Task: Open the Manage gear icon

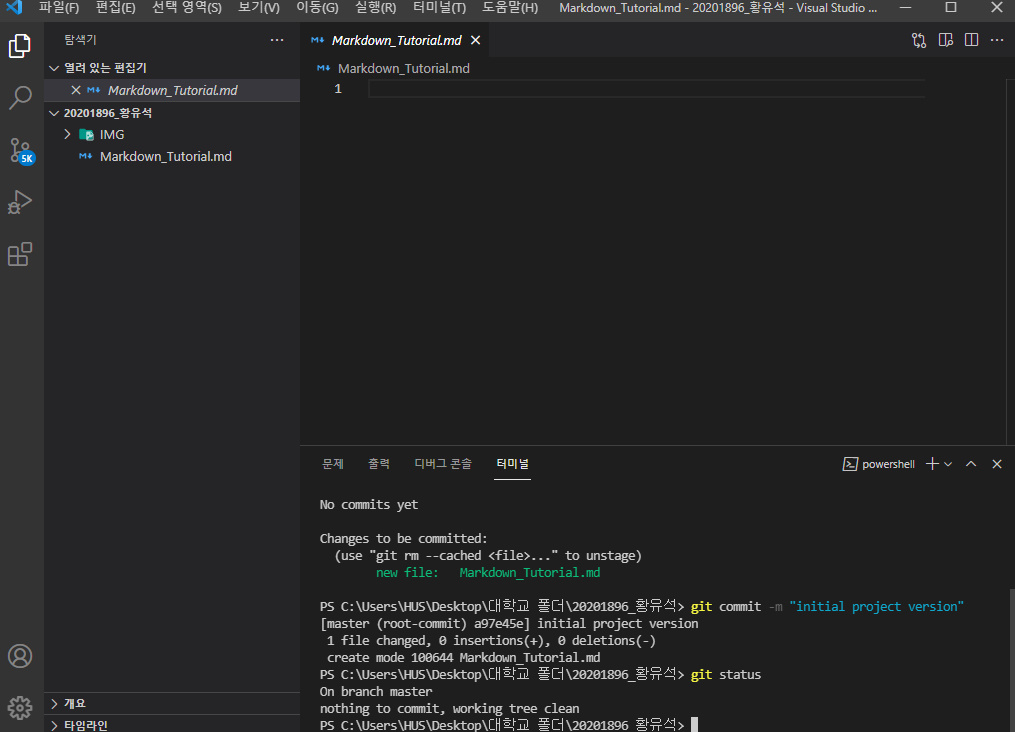Action: point(20,707)
